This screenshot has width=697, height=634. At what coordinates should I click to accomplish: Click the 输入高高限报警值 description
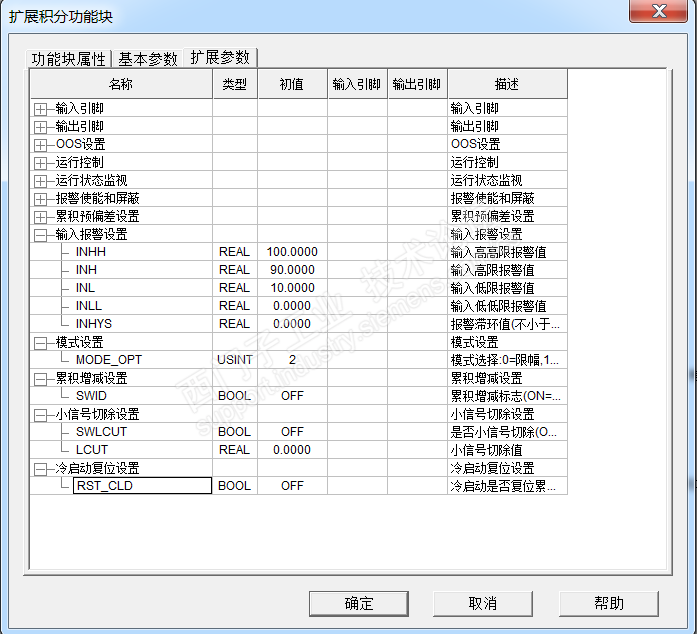point(507,252)
